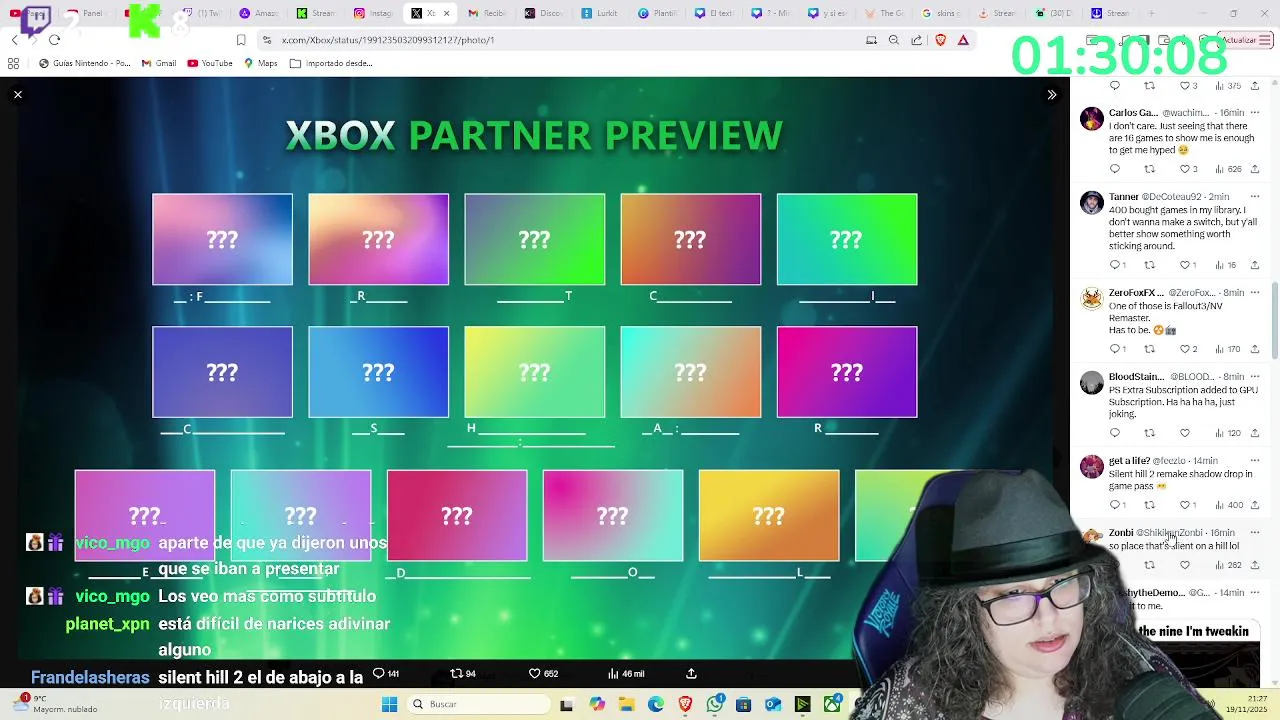Image resolution: width=1280 pixels, height=720 pixels.
Task: Collapse the replies sidebar using double chevron
Action: [1051, 94]
